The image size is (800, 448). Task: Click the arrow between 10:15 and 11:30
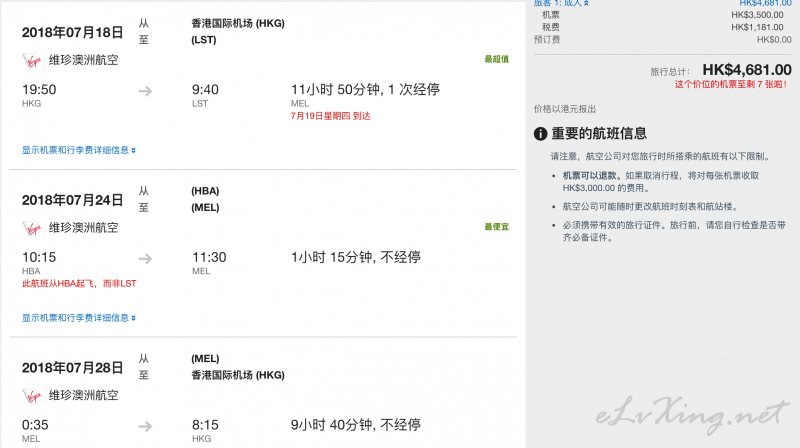[x=145, y=259]
